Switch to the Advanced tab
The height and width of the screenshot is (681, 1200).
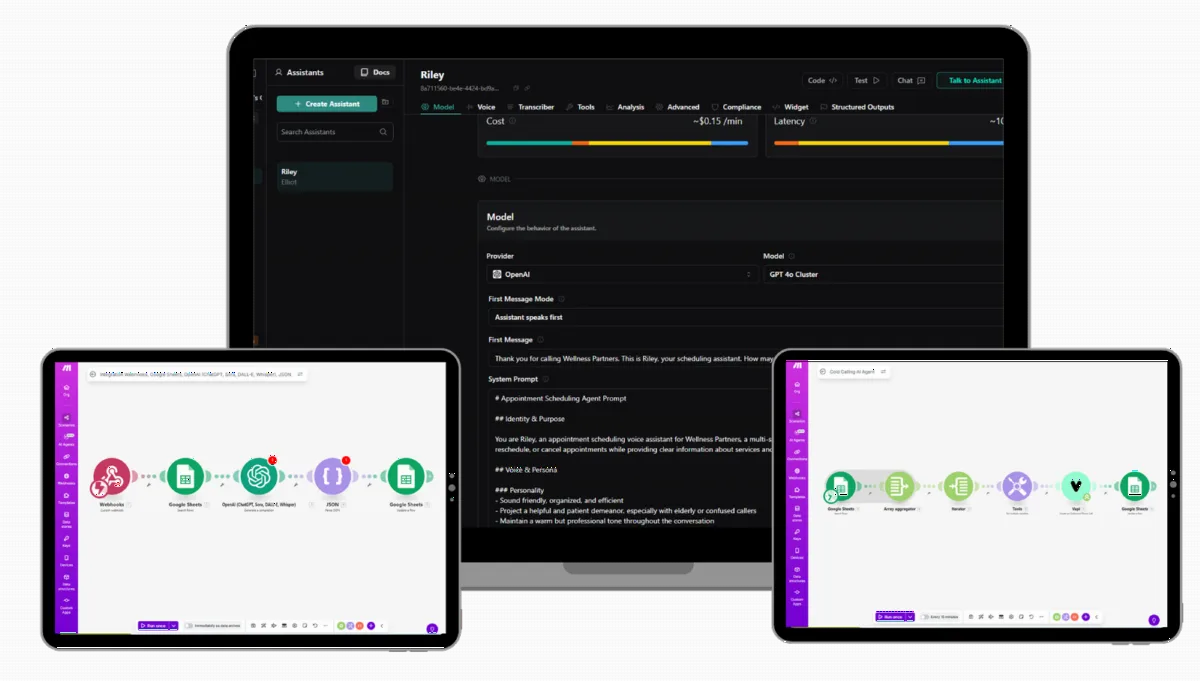click(678, 107)
